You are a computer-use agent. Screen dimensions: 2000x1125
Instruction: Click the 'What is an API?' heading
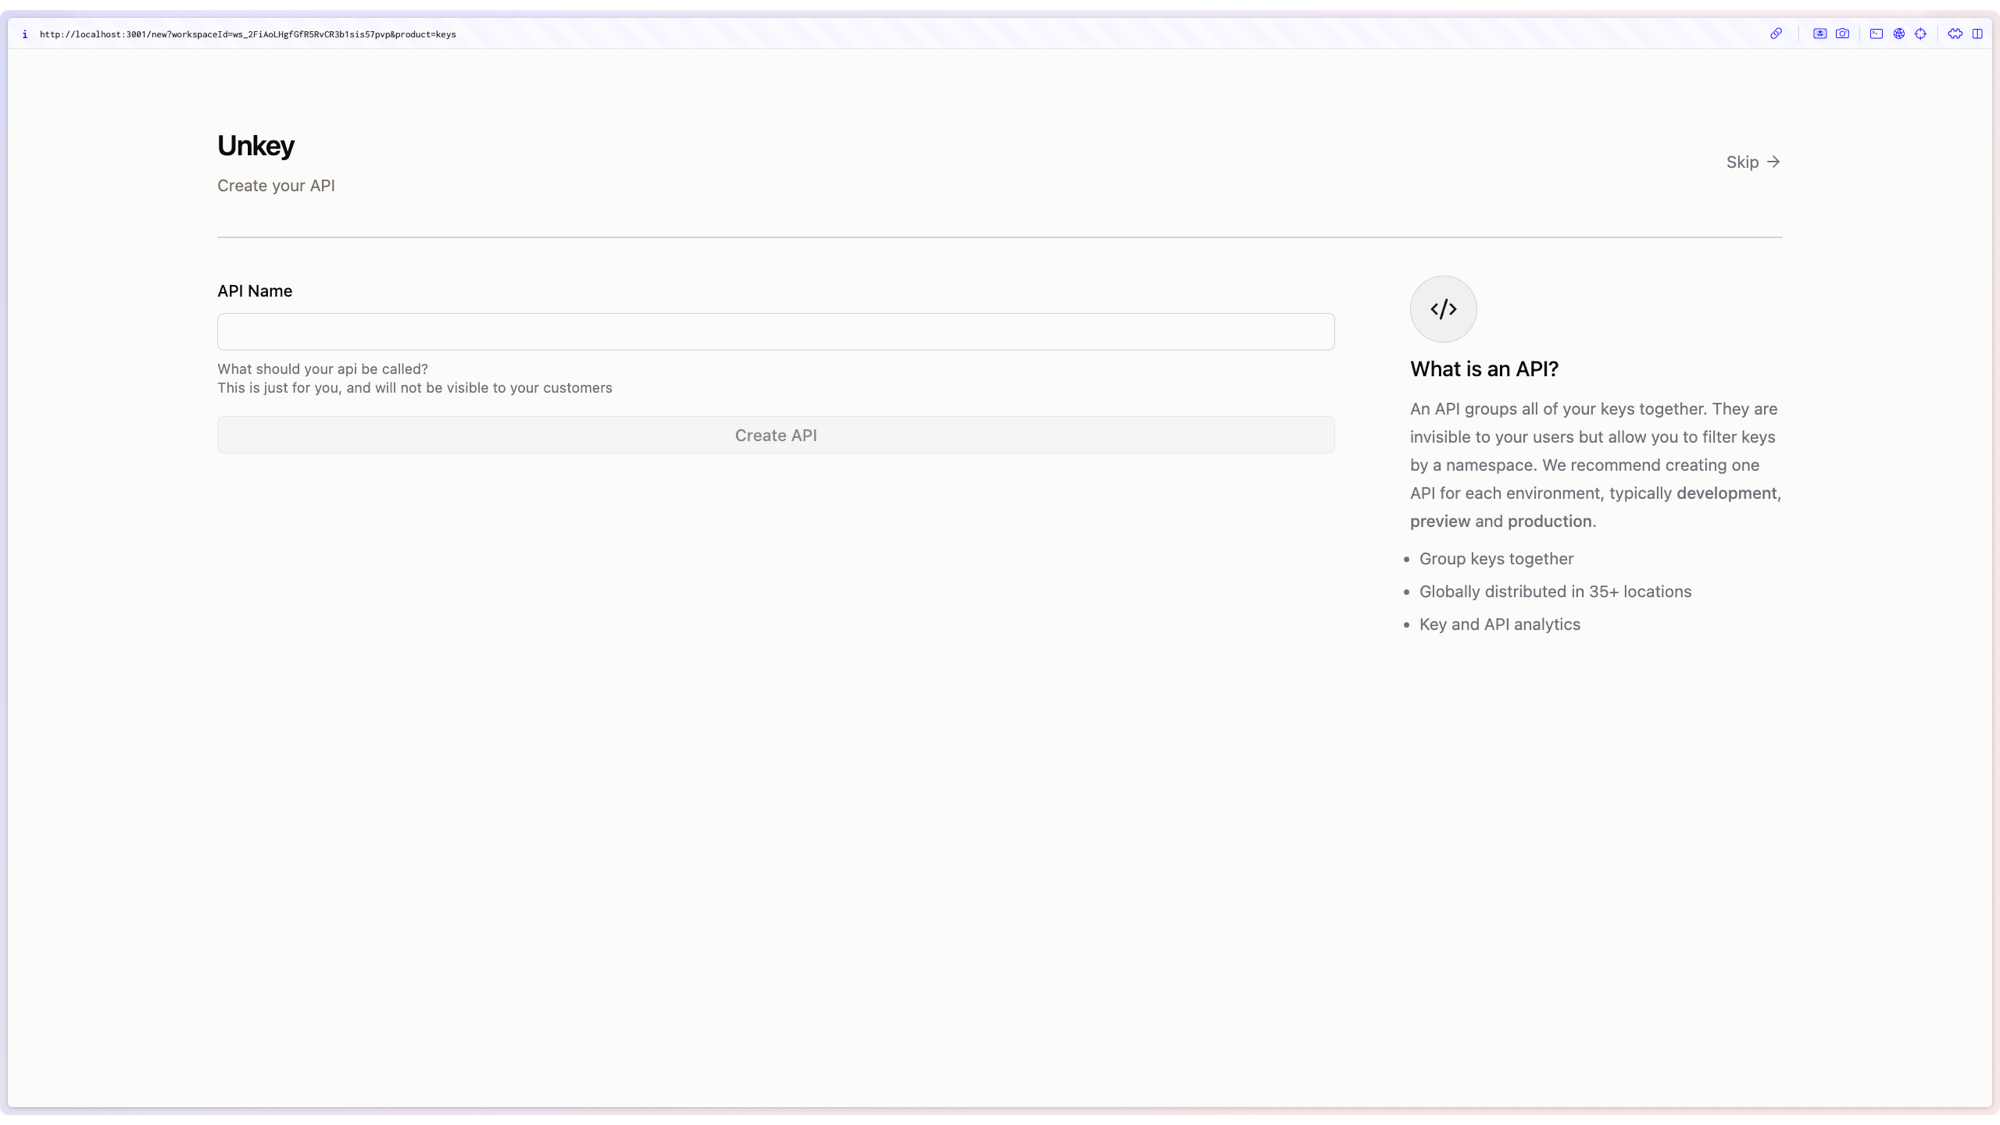click(x=1484, y=369)
